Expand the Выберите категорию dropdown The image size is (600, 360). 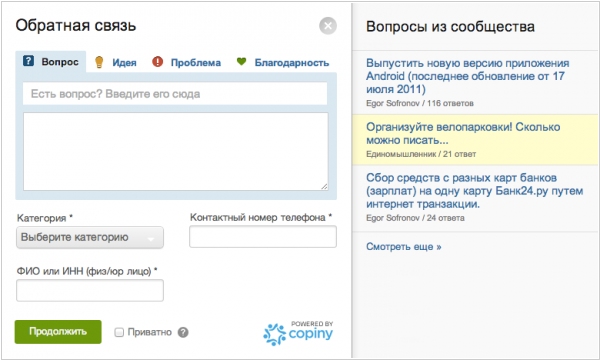click(90, 238)
